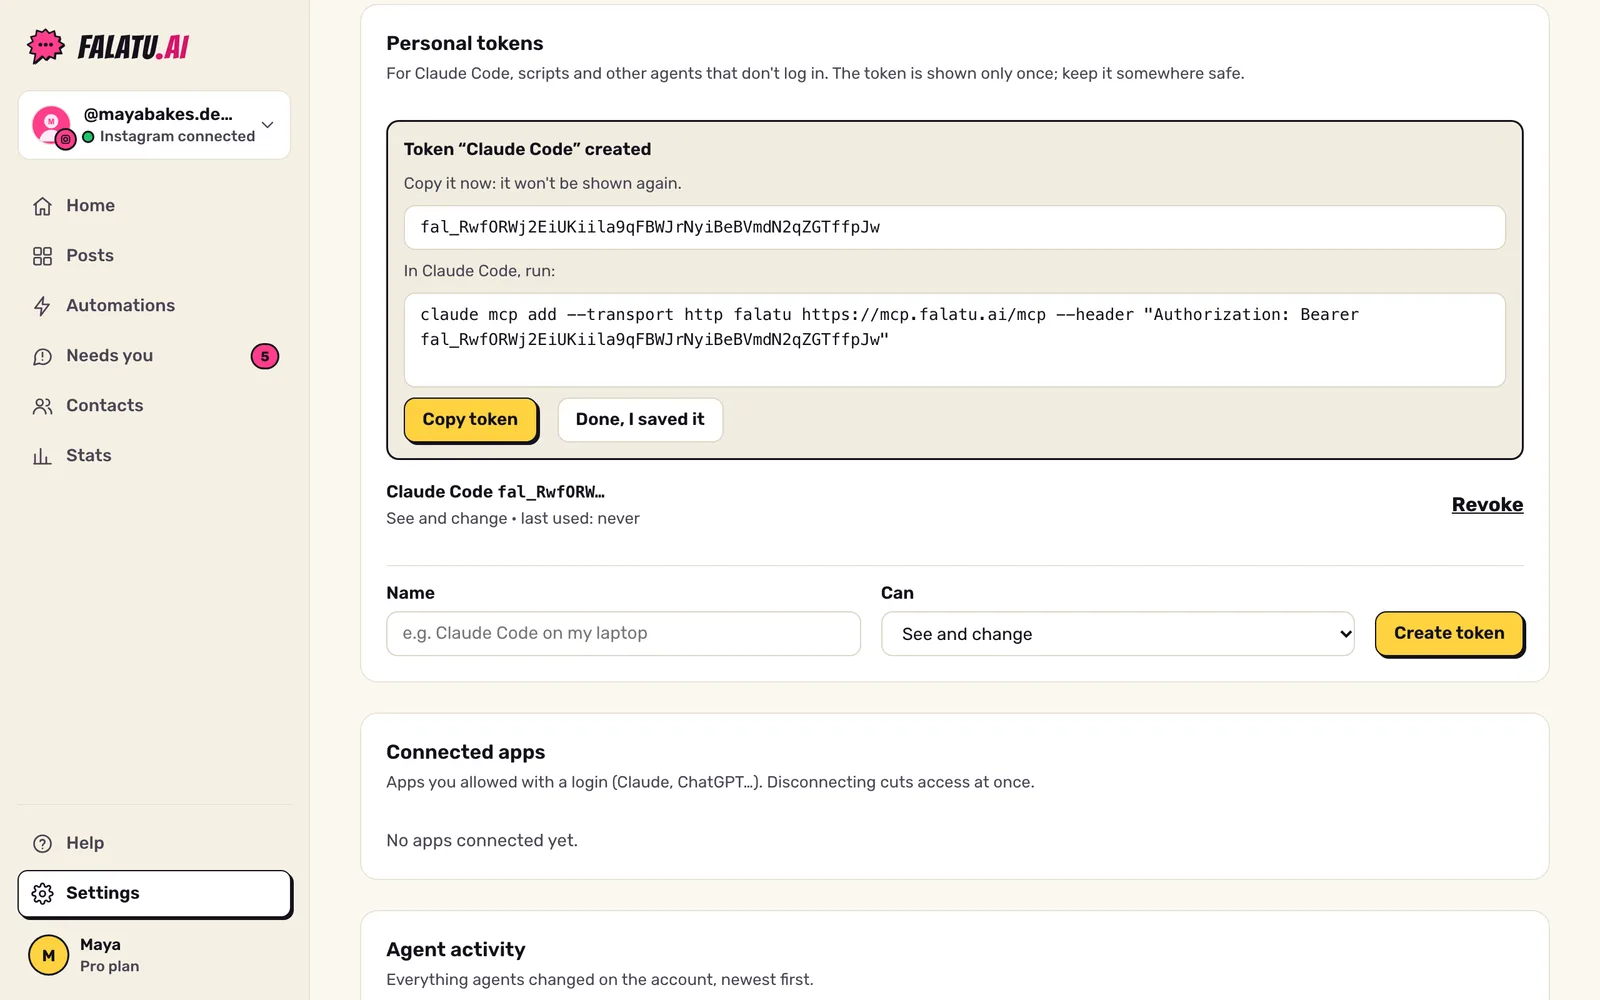Click the Maya profile avatar
The height and width of the screenshot is (1000, 1600).
coord(48,955)
